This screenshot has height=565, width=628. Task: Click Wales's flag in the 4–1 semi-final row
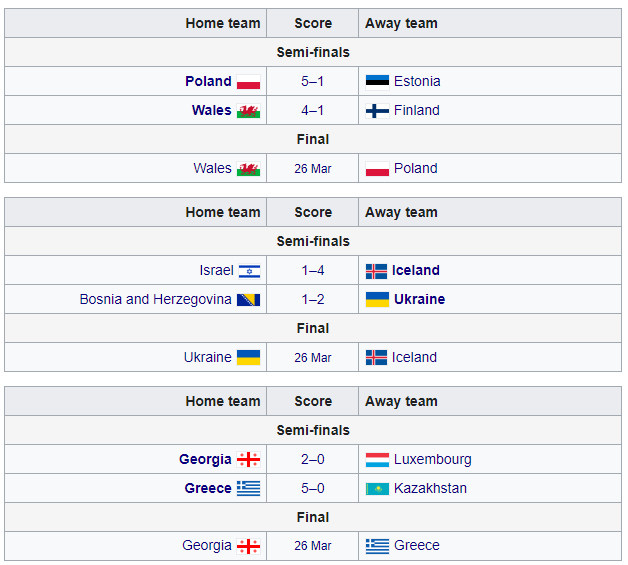249,111
